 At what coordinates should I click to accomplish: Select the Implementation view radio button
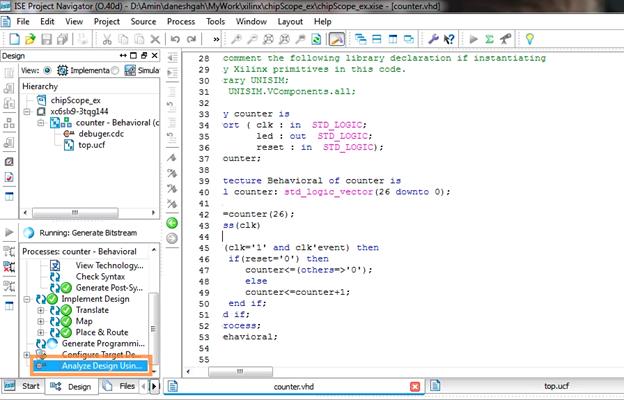coord(47,70)
